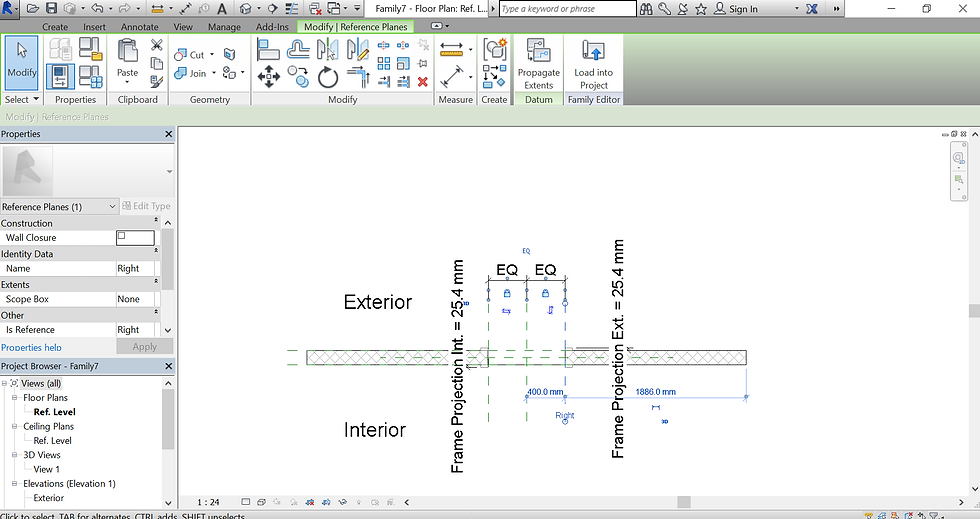Viewport: 980px width, 519px height.
Task: Open the Join geometry dropdown
Action: (x=214, y=73)
